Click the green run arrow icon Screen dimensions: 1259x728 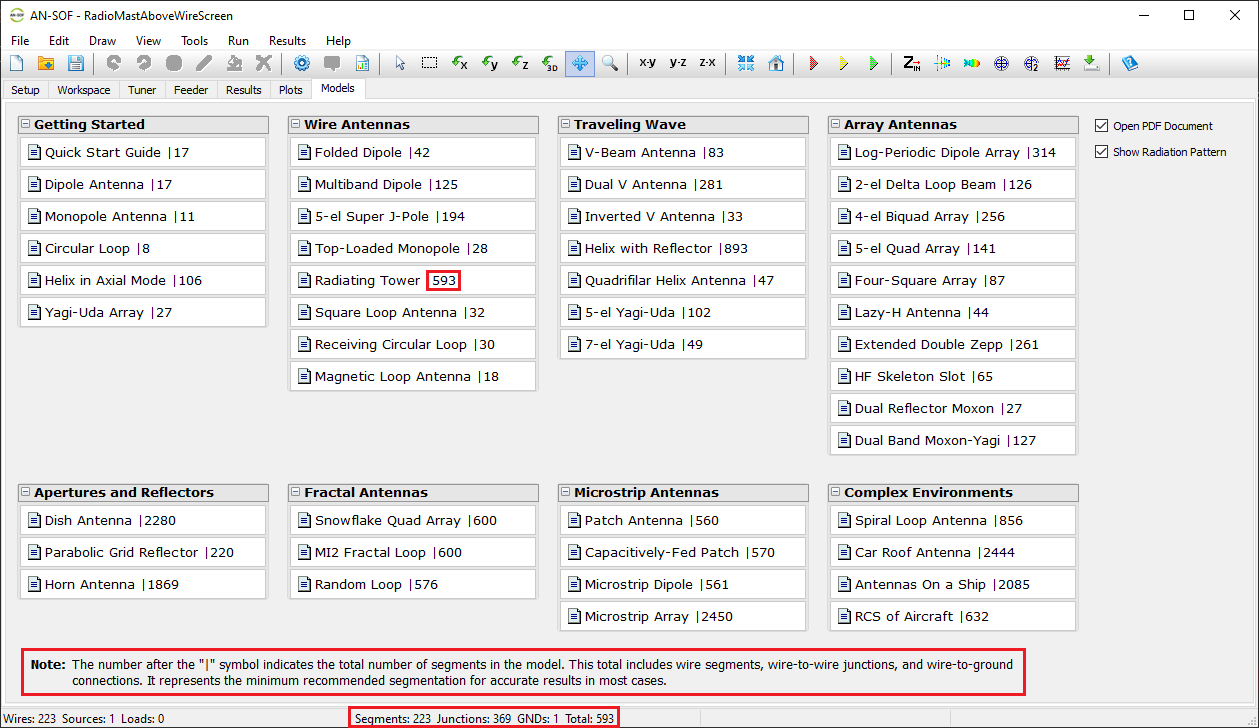coord(874,63)
